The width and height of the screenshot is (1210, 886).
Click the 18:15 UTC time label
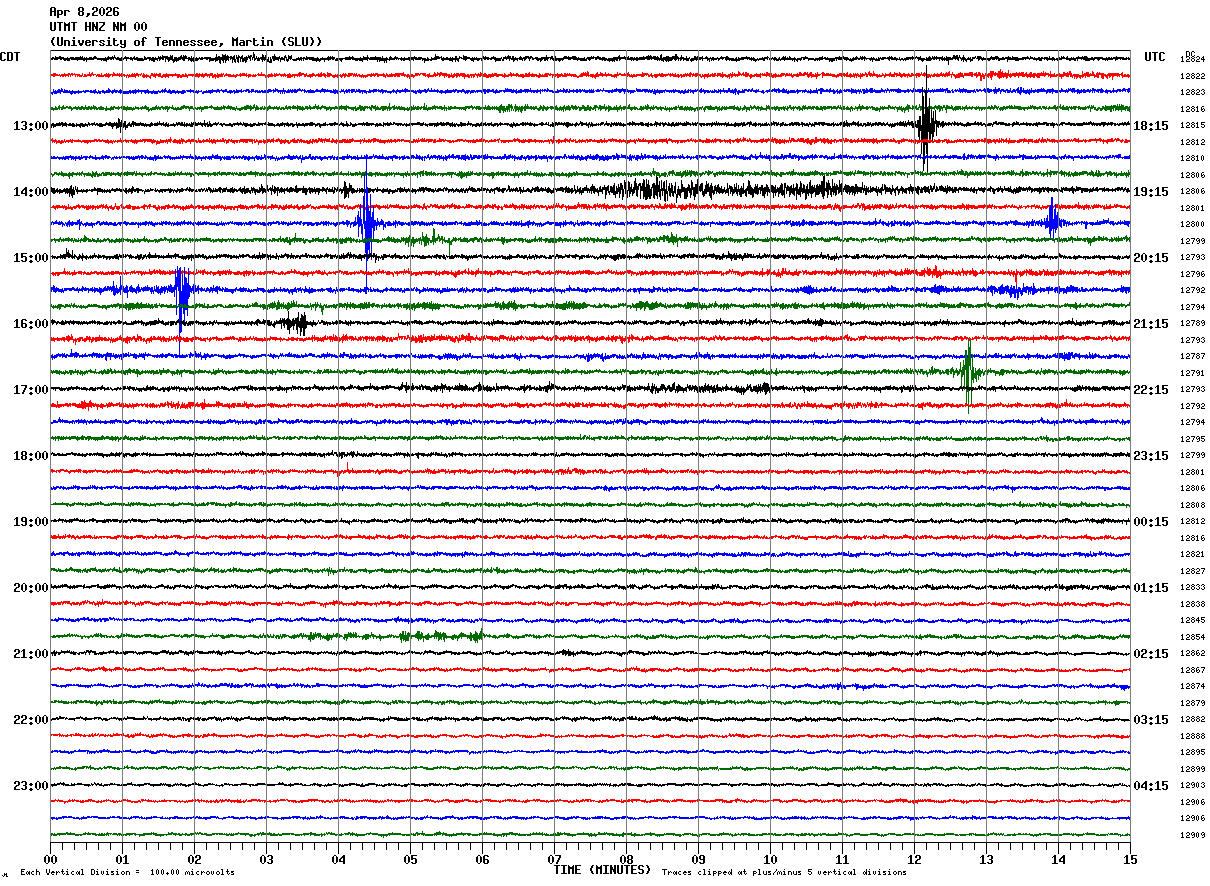[1151, 125]
